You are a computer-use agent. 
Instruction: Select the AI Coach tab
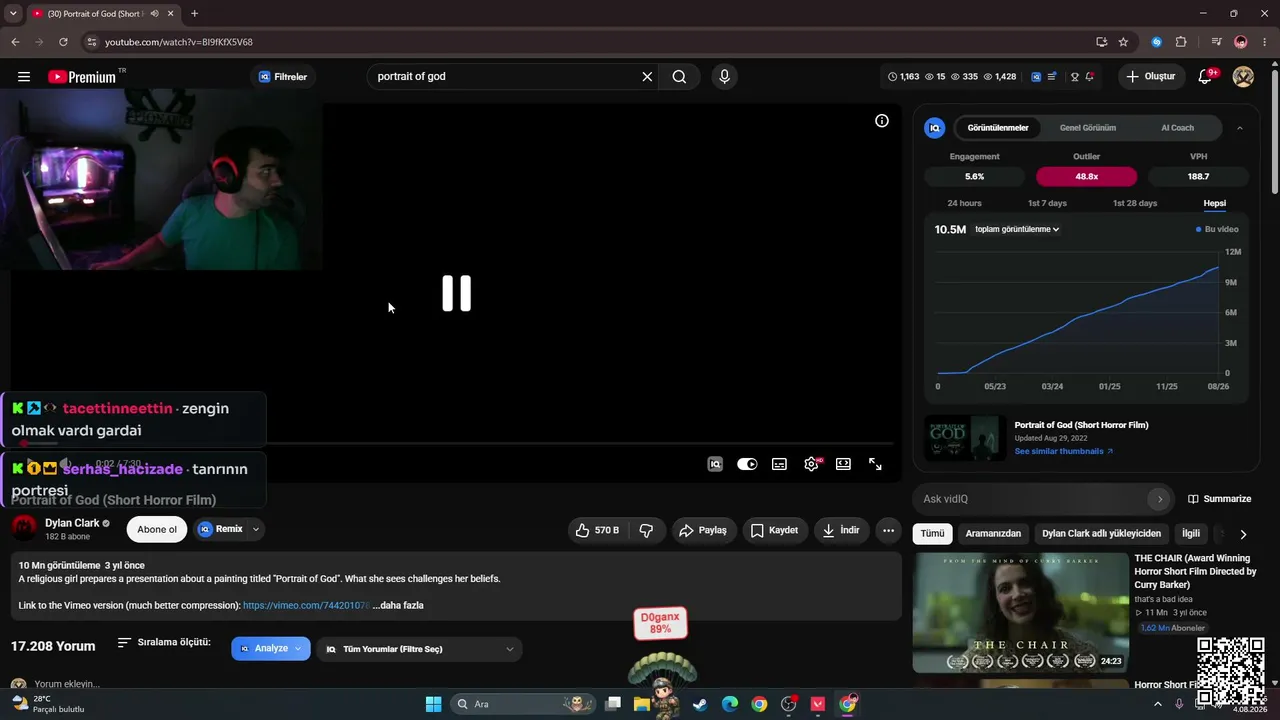(x=1177, y=128)
